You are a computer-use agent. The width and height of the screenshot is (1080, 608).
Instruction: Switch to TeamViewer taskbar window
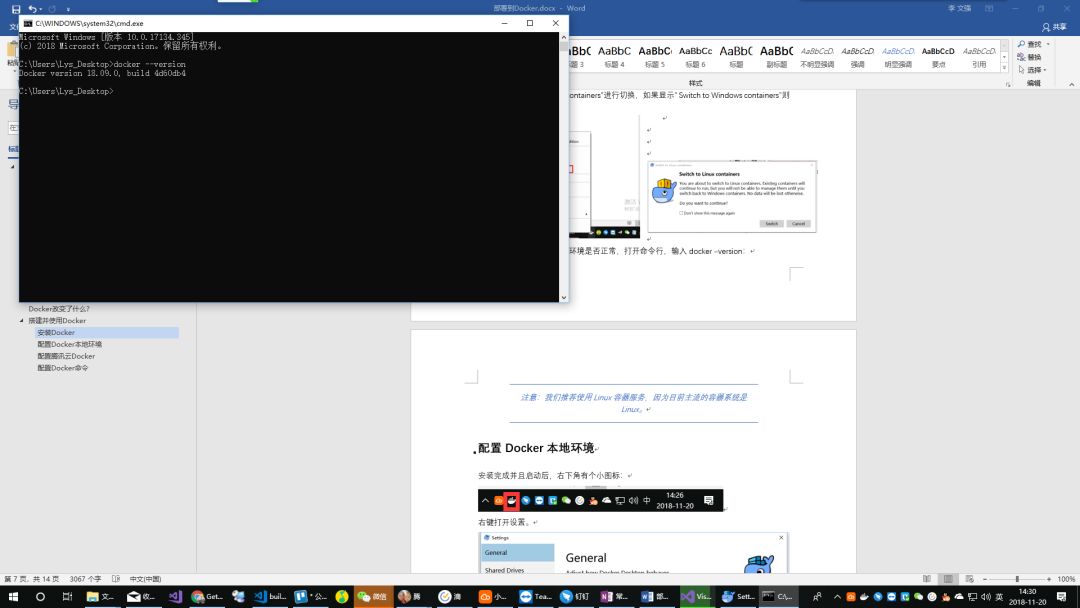point(536,596)
